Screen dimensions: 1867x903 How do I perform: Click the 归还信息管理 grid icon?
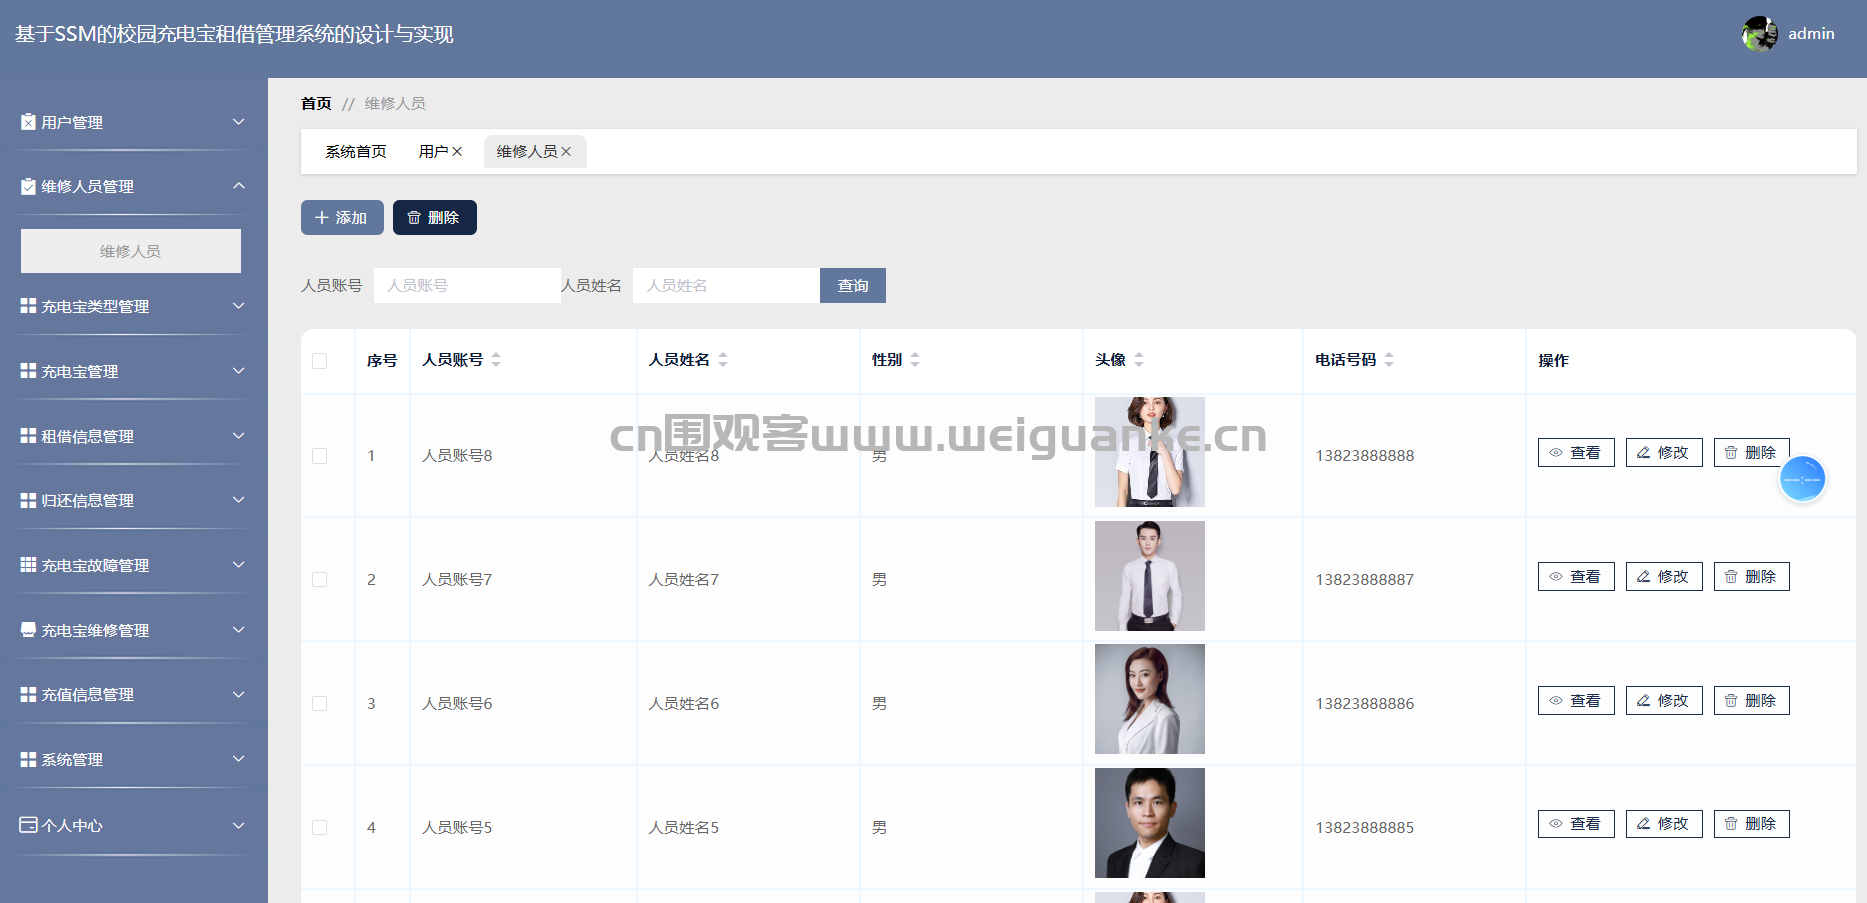tap(28, 500)
